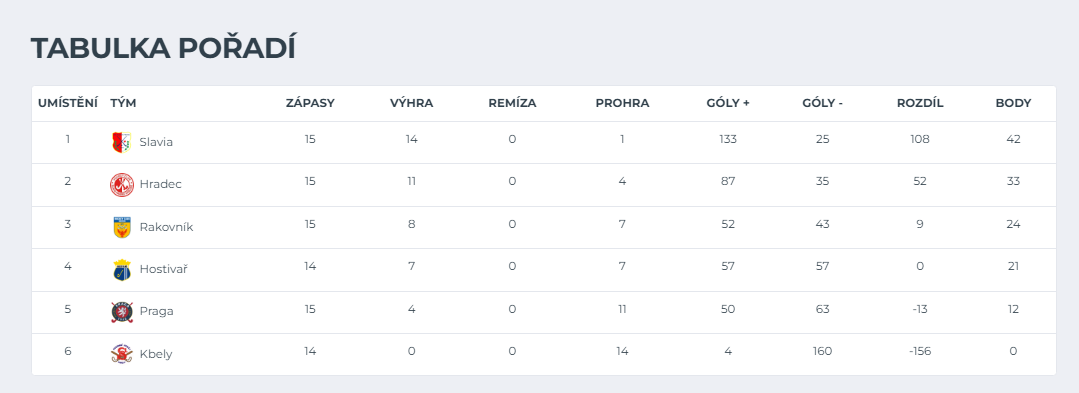Click the UMÍSTĚNÍ column header
The width and height of the screenshot is (1079, 393).
[67, 104]
